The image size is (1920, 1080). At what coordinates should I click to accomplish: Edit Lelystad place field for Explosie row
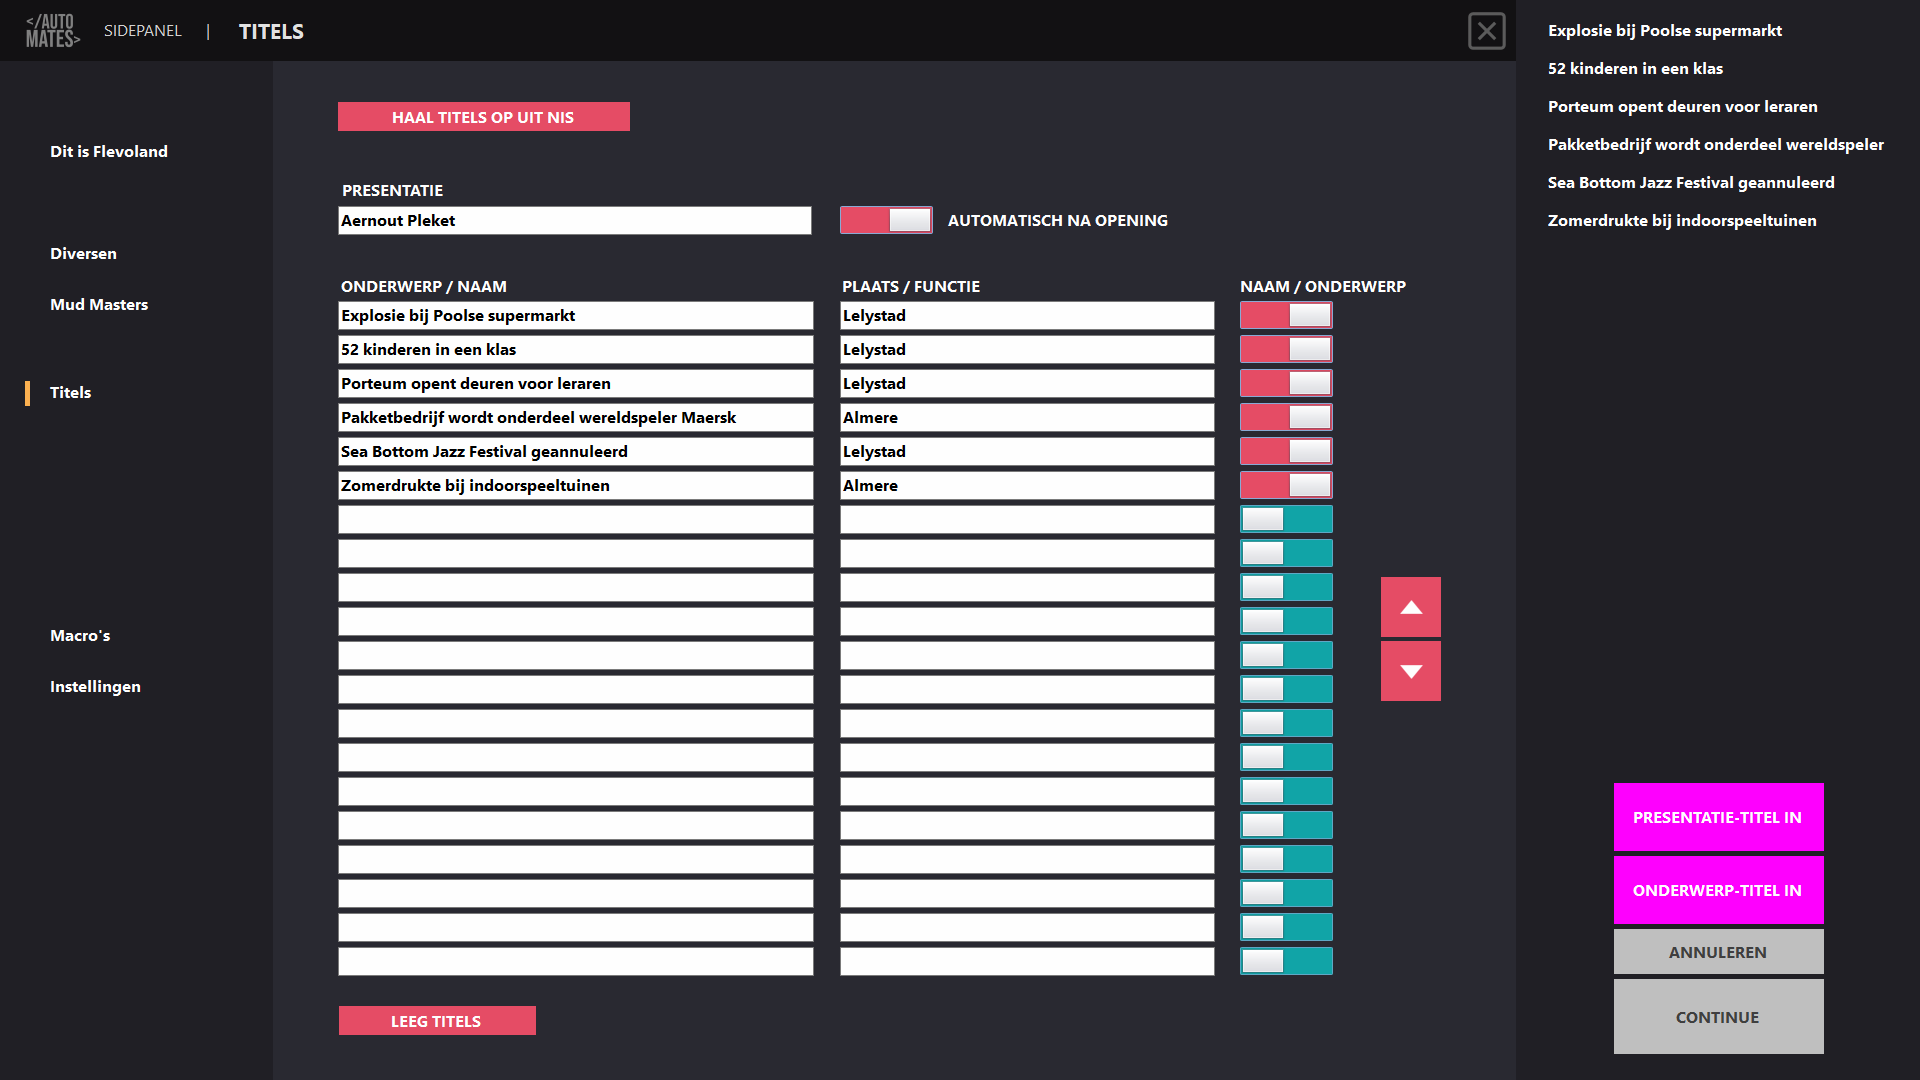(1027, 315)
